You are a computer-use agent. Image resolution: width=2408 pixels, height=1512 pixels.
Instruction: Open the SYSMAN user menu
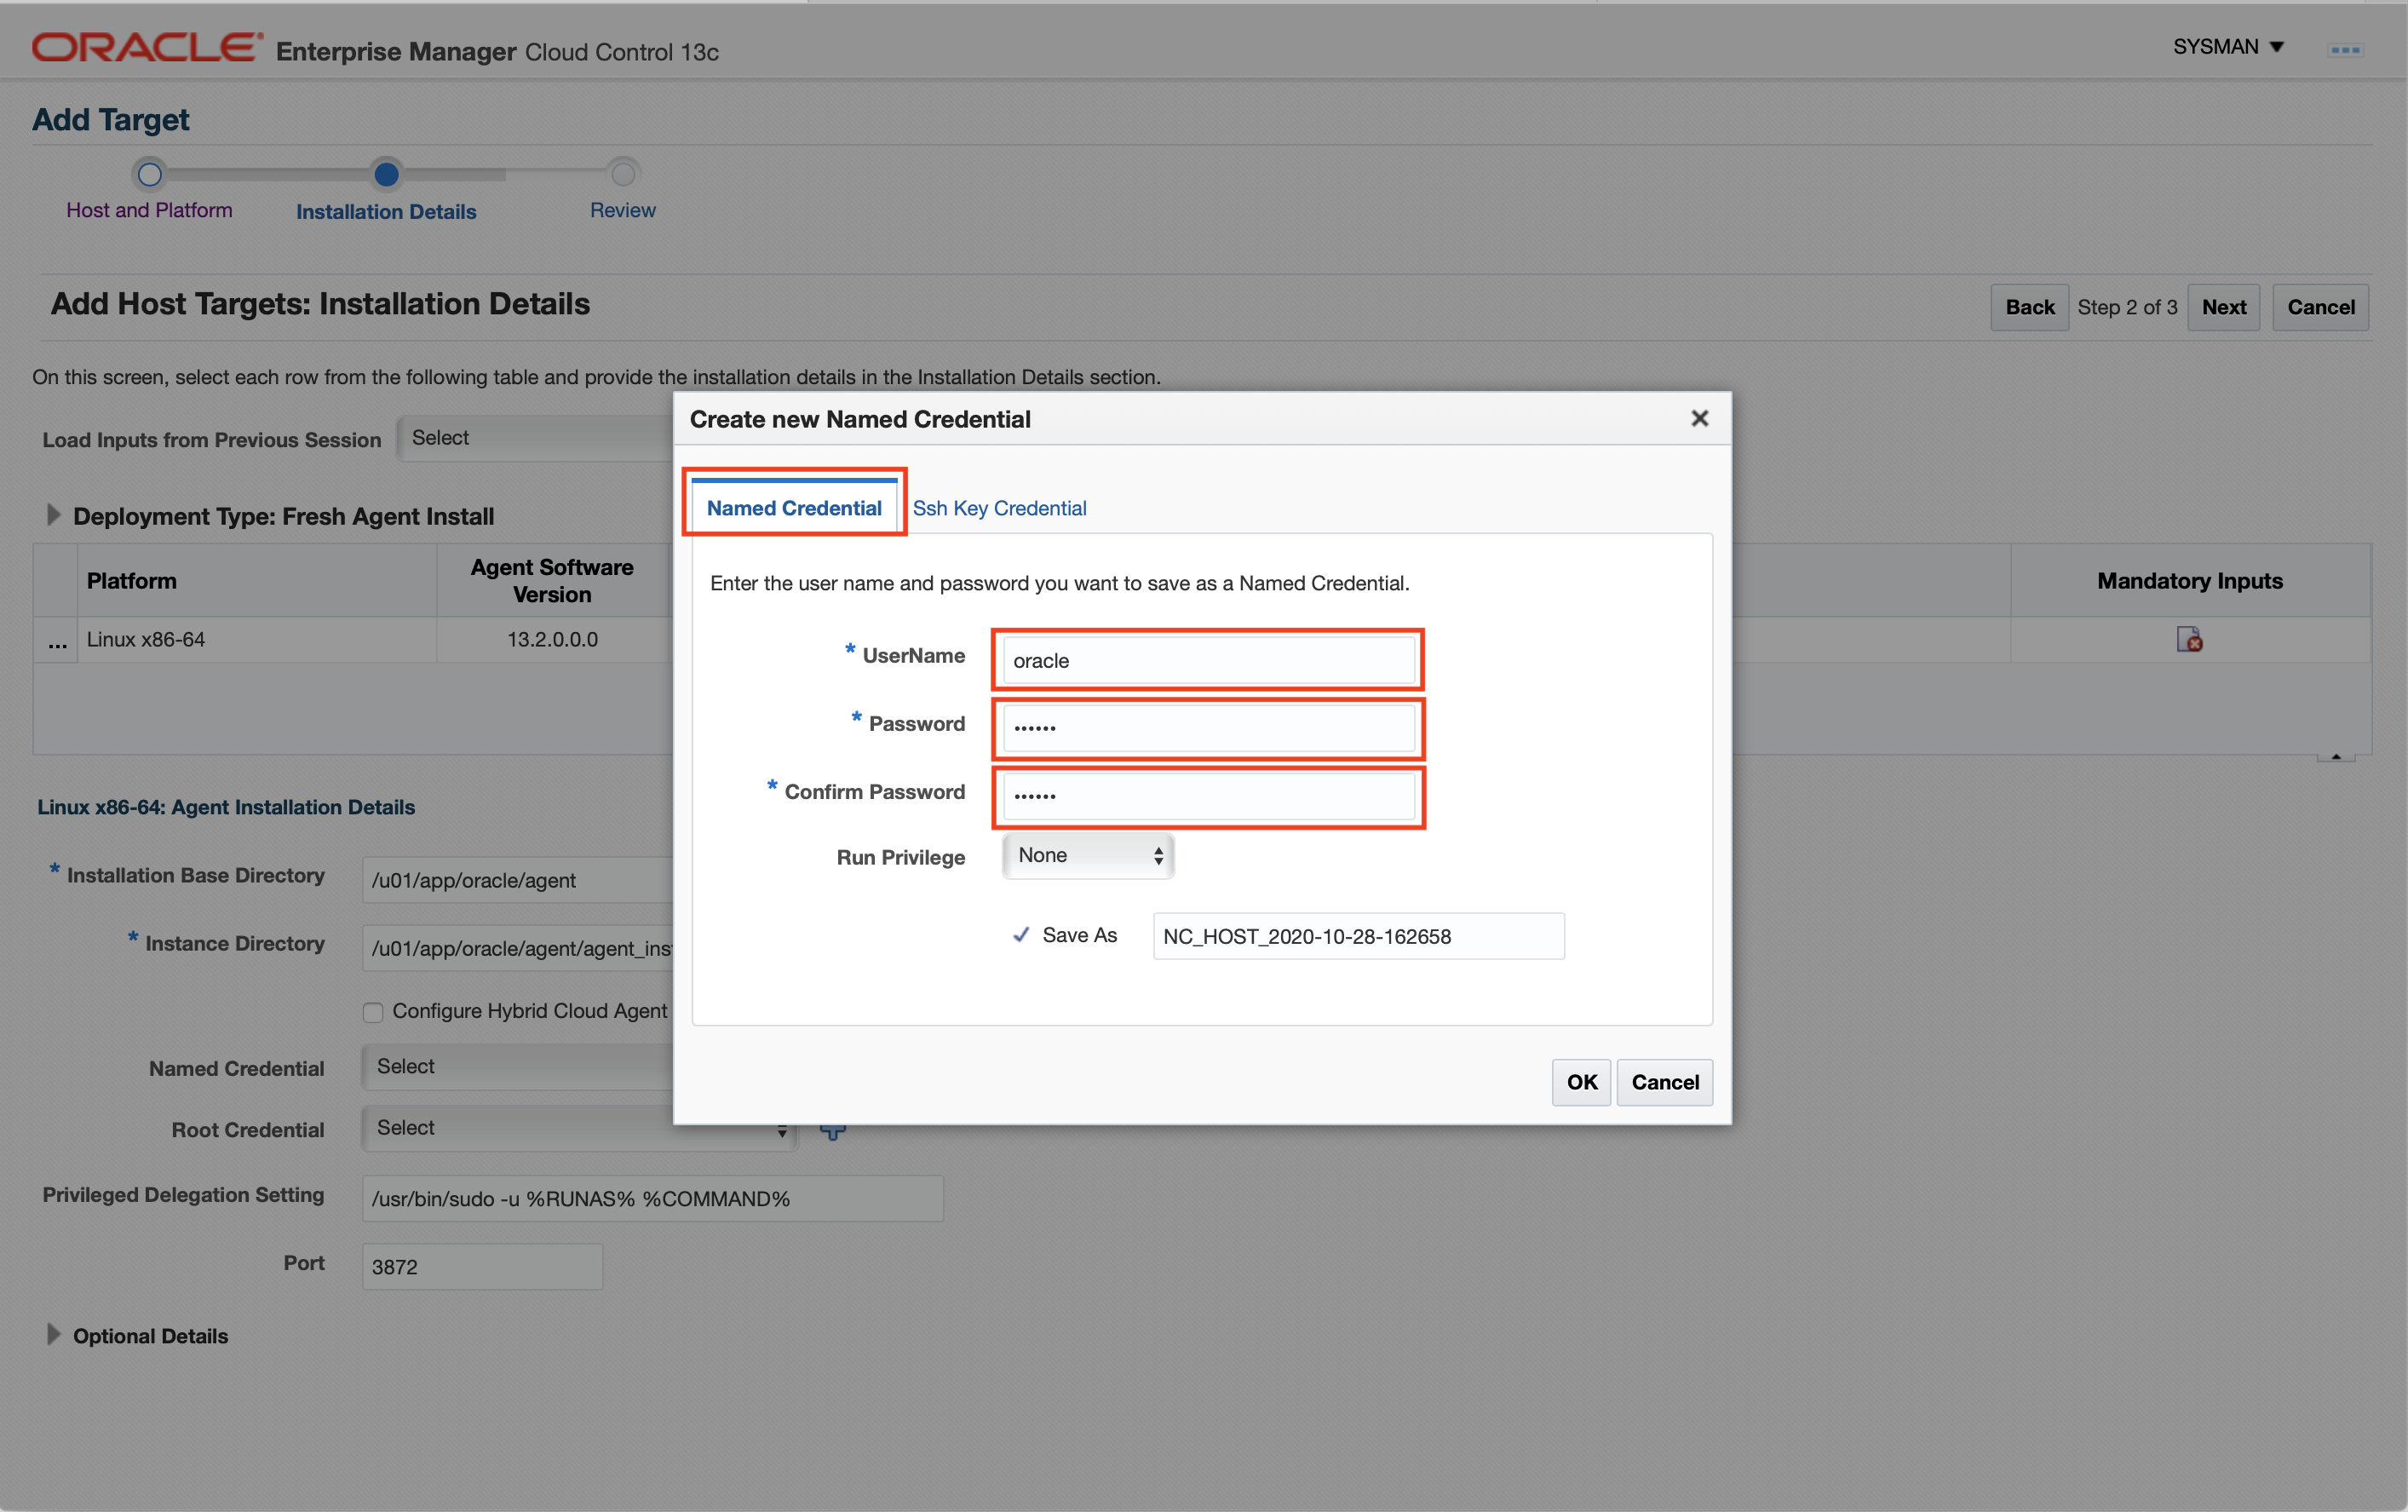pos(2228,47)
